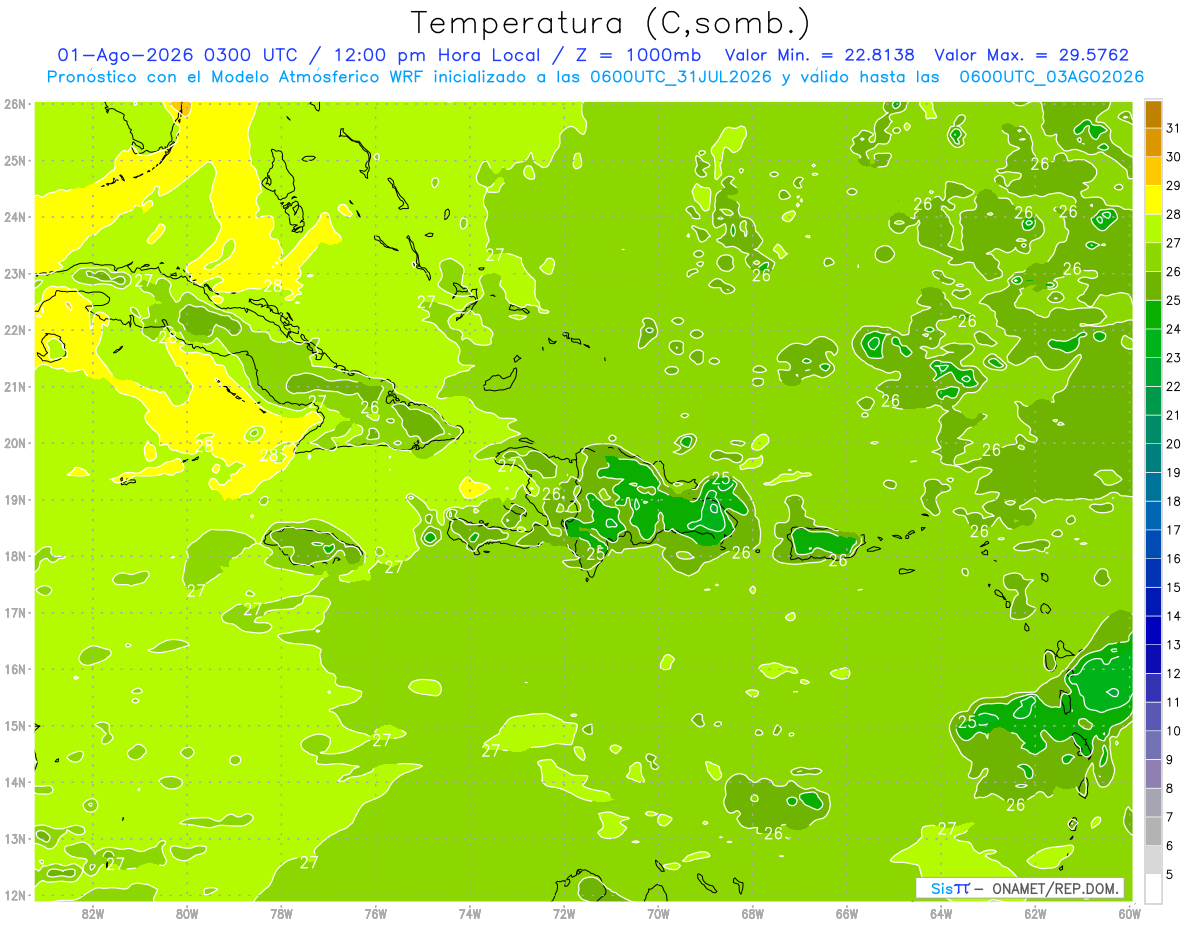Click the title "Temperatura (C,somb.)"
This screenshot has height=927, width=1200.
[611, 23]
